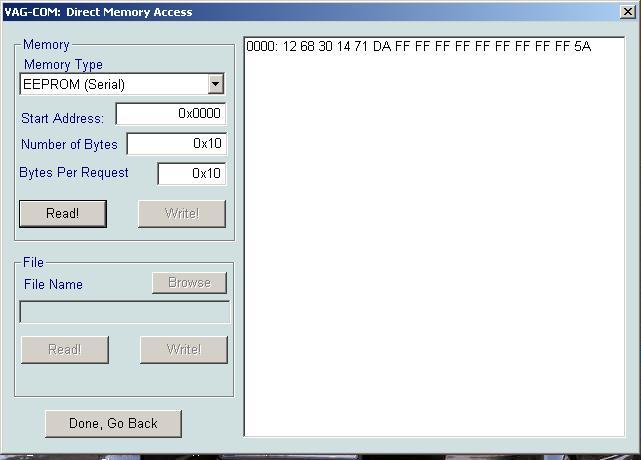The height and width of the screenshot is (460, 641).
Task: Click the last byte 5A in hex output
Action: pos(583,46)
